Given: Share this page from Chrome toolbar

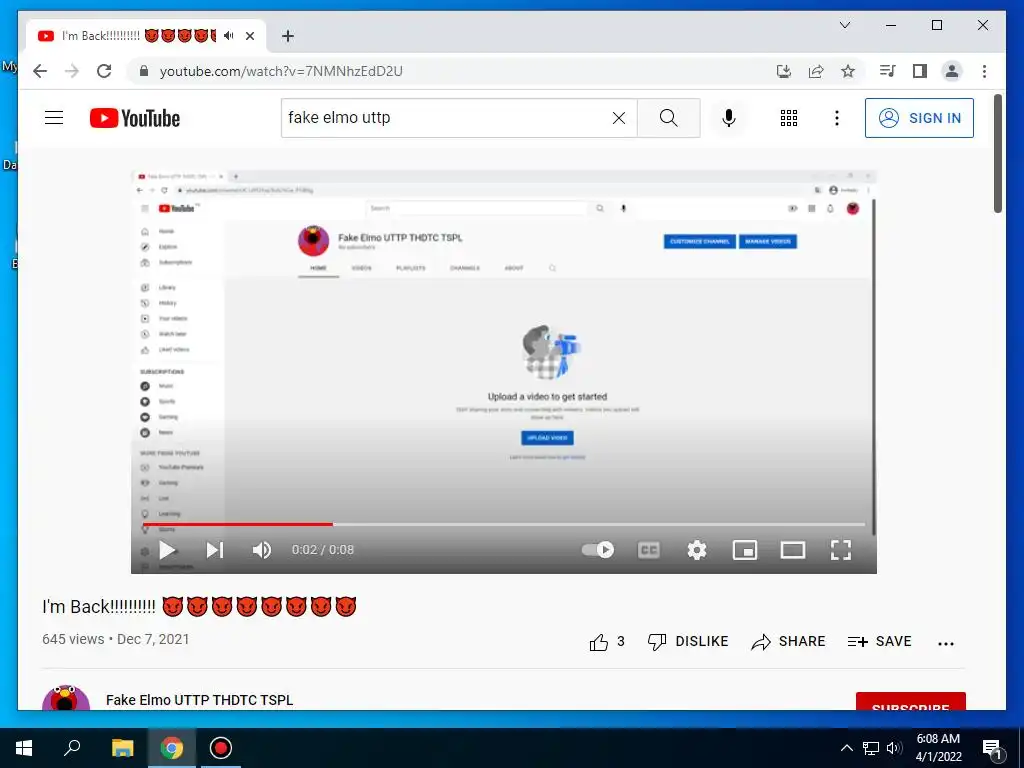Looking at the screenshot, I should [816, 71].
